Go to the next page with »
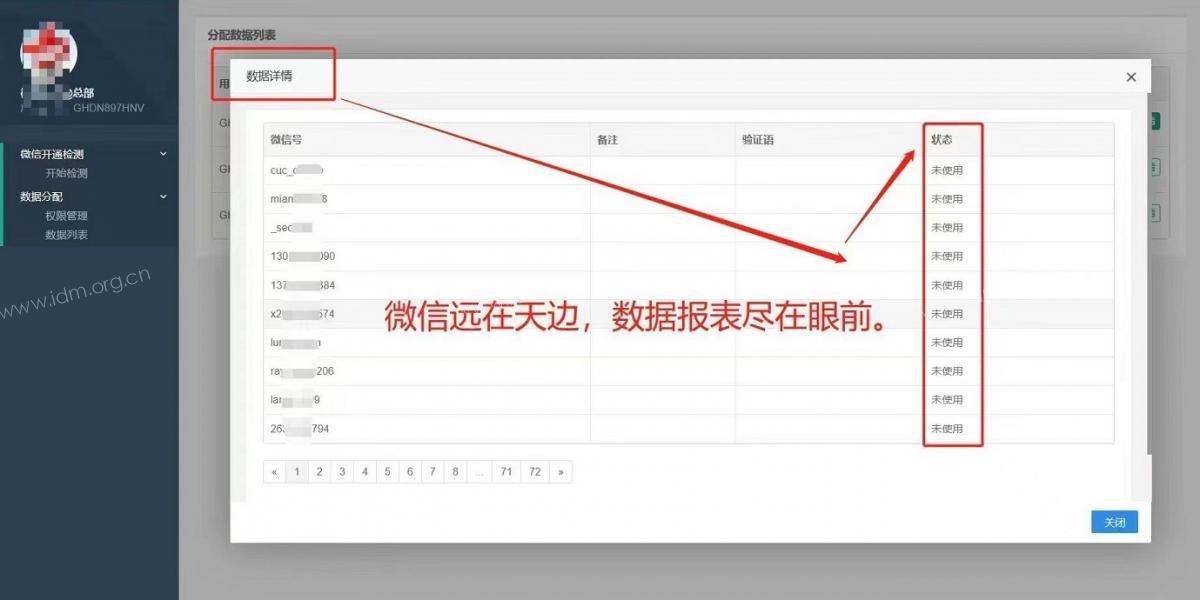 561,472
